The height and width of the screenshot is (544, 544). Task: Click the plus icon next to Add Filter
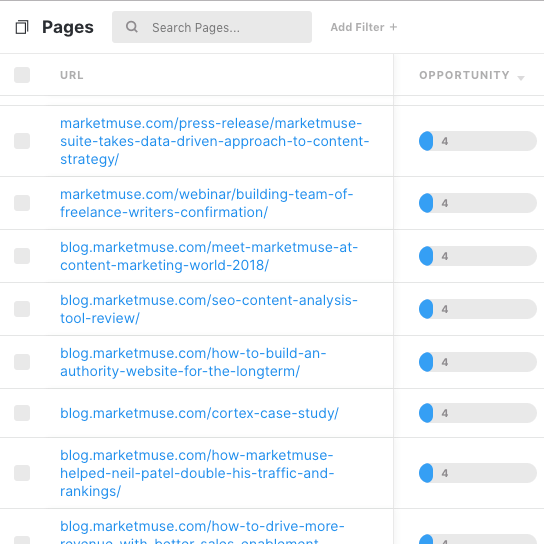click(393, 27)
